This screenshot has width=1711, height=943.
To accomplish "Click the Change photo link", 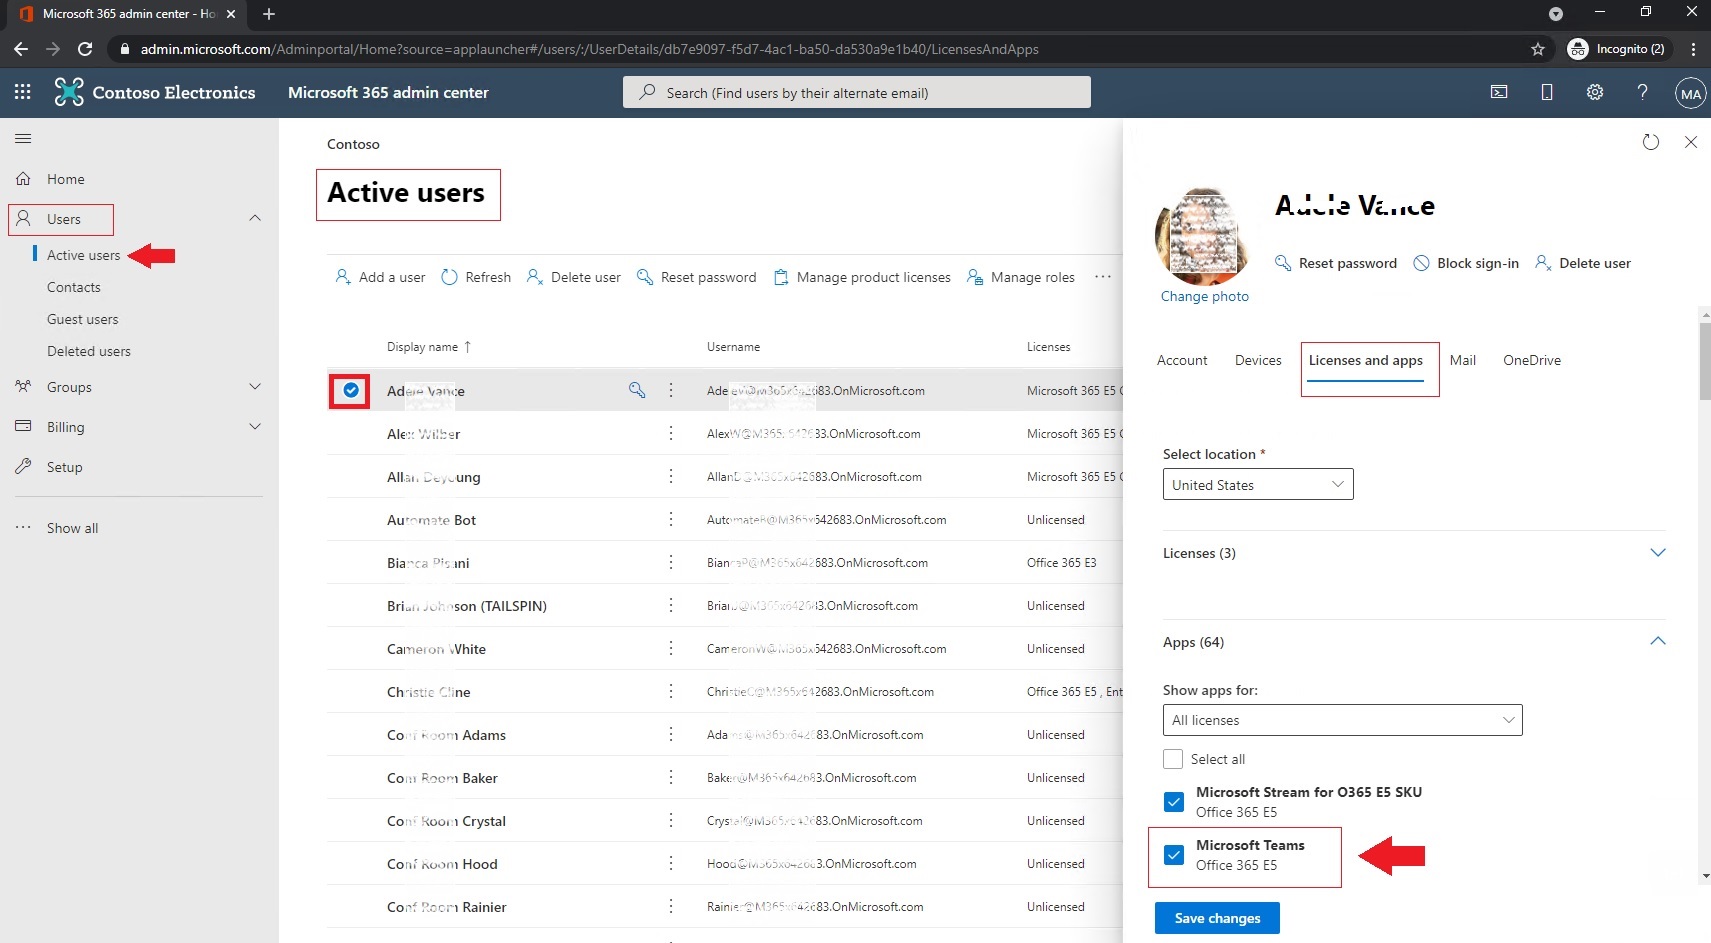I will 1205,296.
